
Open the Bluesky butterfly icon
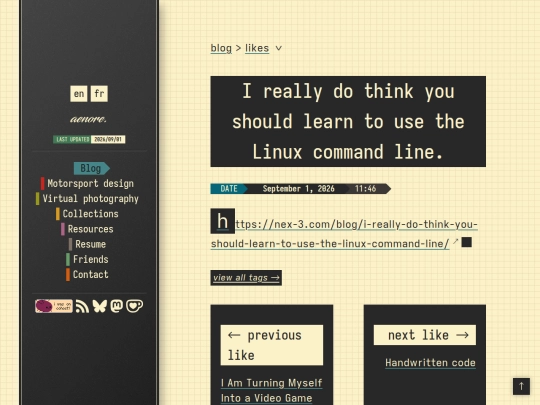point(100,306)
